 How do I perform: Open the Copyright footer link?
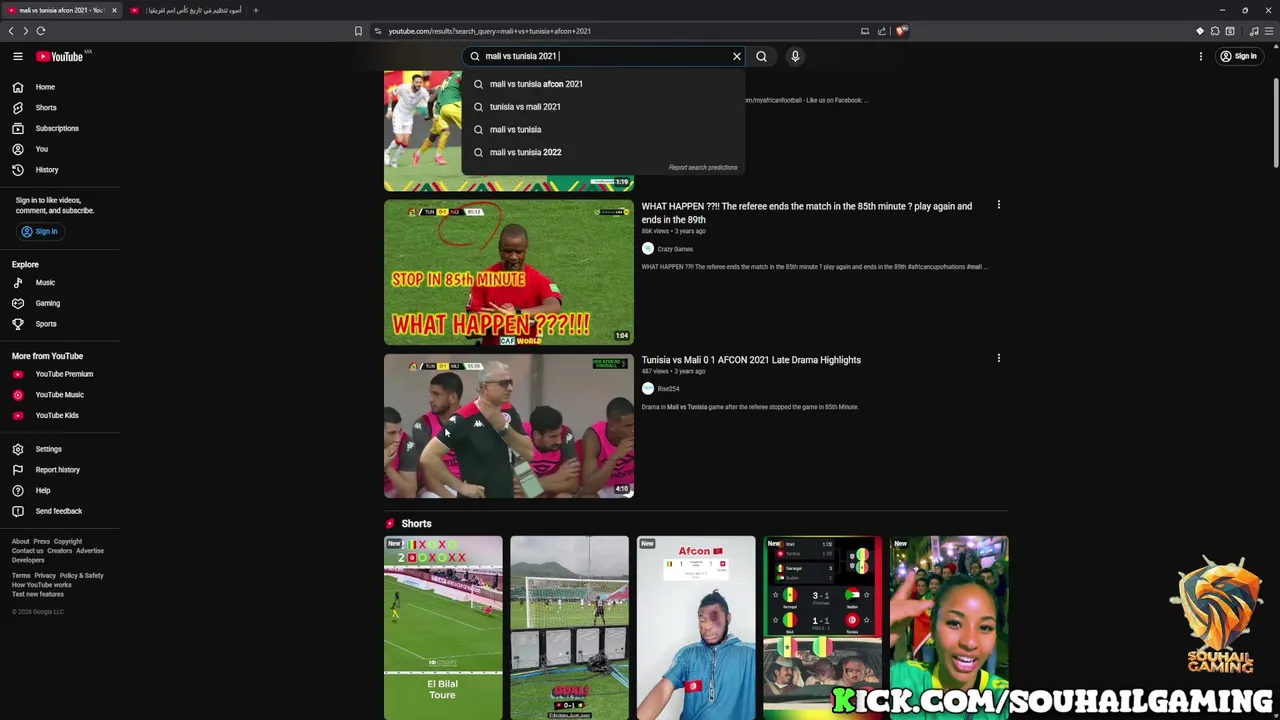click(x=68, y=542)
